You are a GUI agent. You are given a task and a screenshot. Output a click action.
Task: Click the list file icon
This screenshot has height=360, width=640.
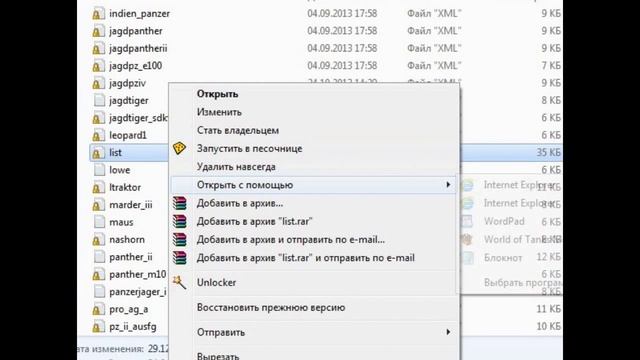point(98,153)
